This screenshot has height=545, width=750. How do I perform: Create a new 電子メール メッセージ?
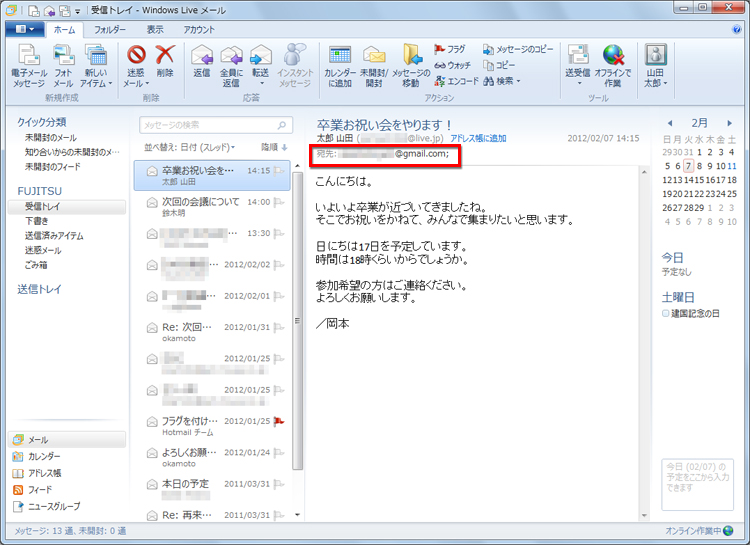[29, 66]
